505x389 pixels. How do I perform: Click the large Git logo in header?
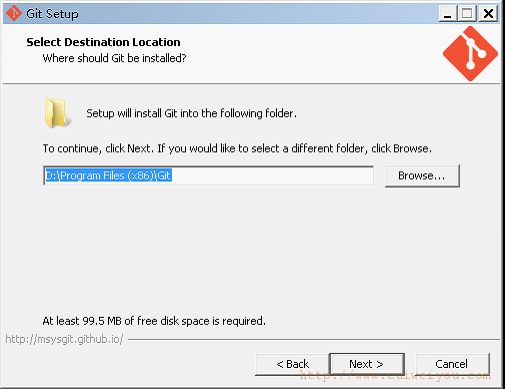470,54
